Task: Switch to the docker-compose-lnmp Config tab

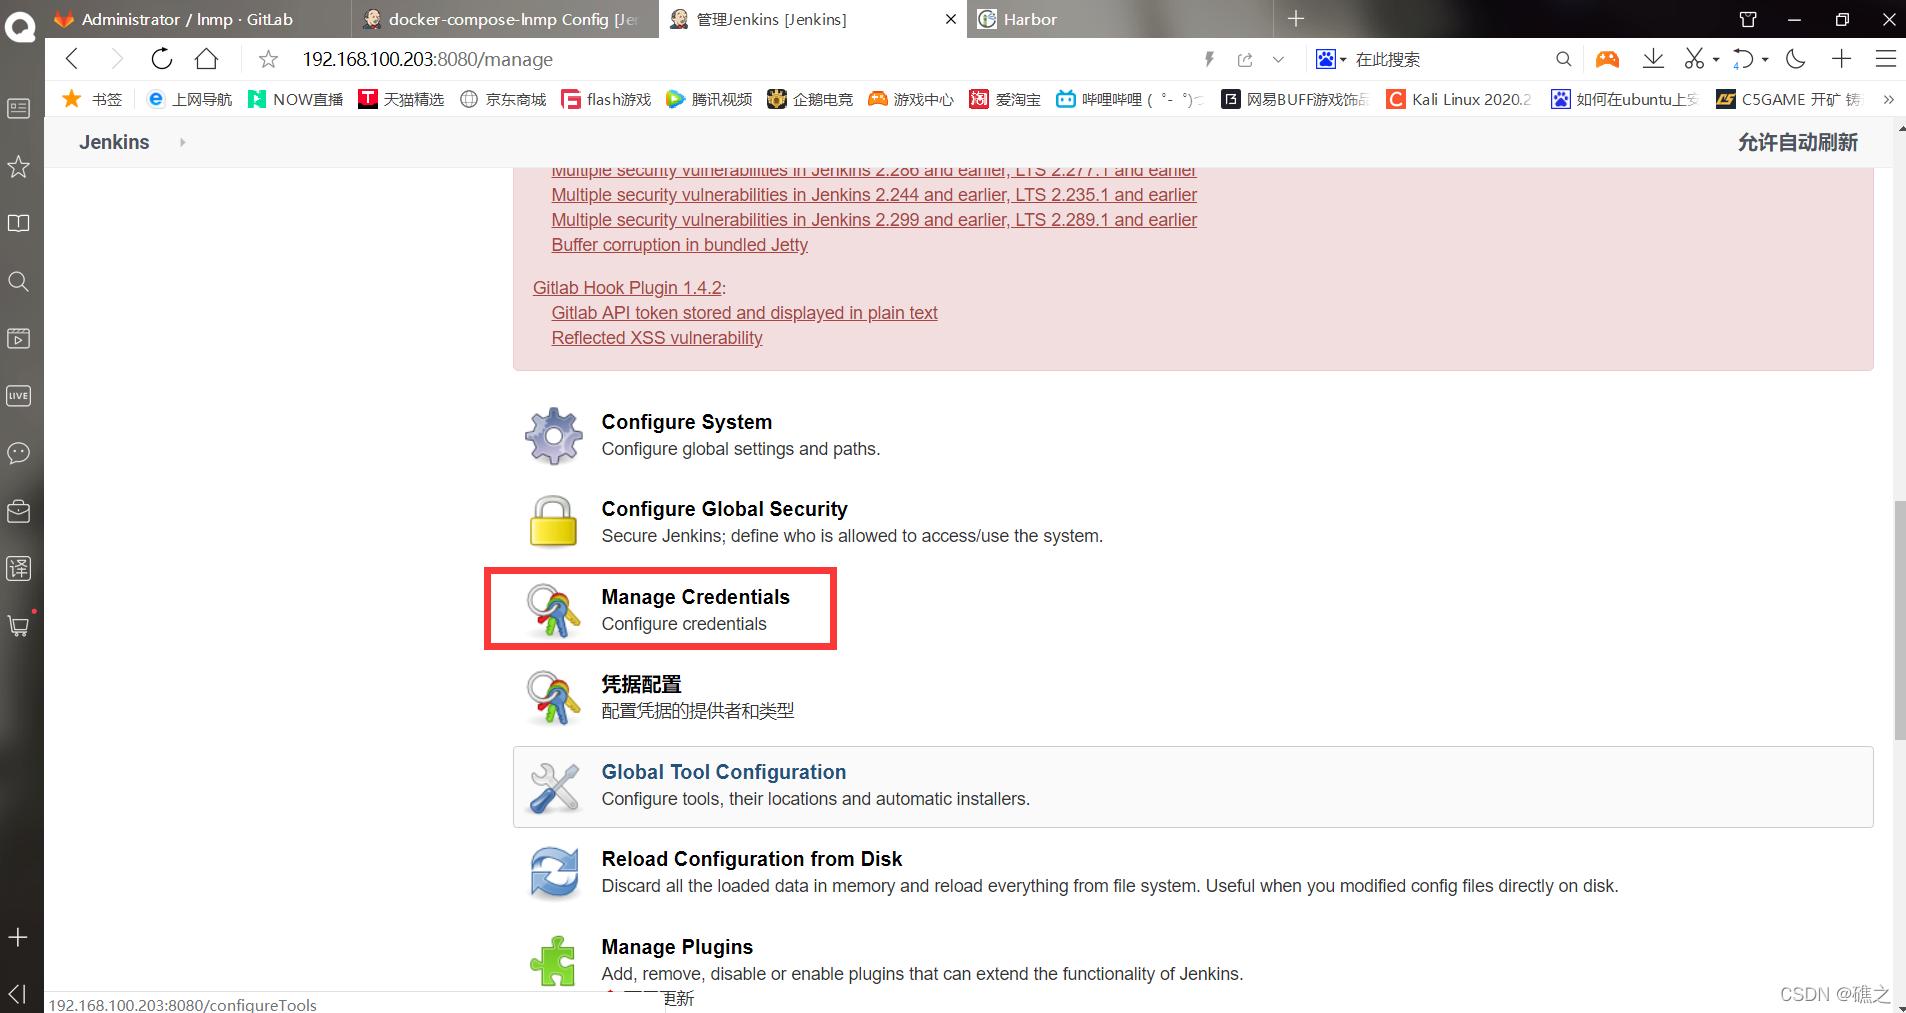Action: [x=505, y=19]
